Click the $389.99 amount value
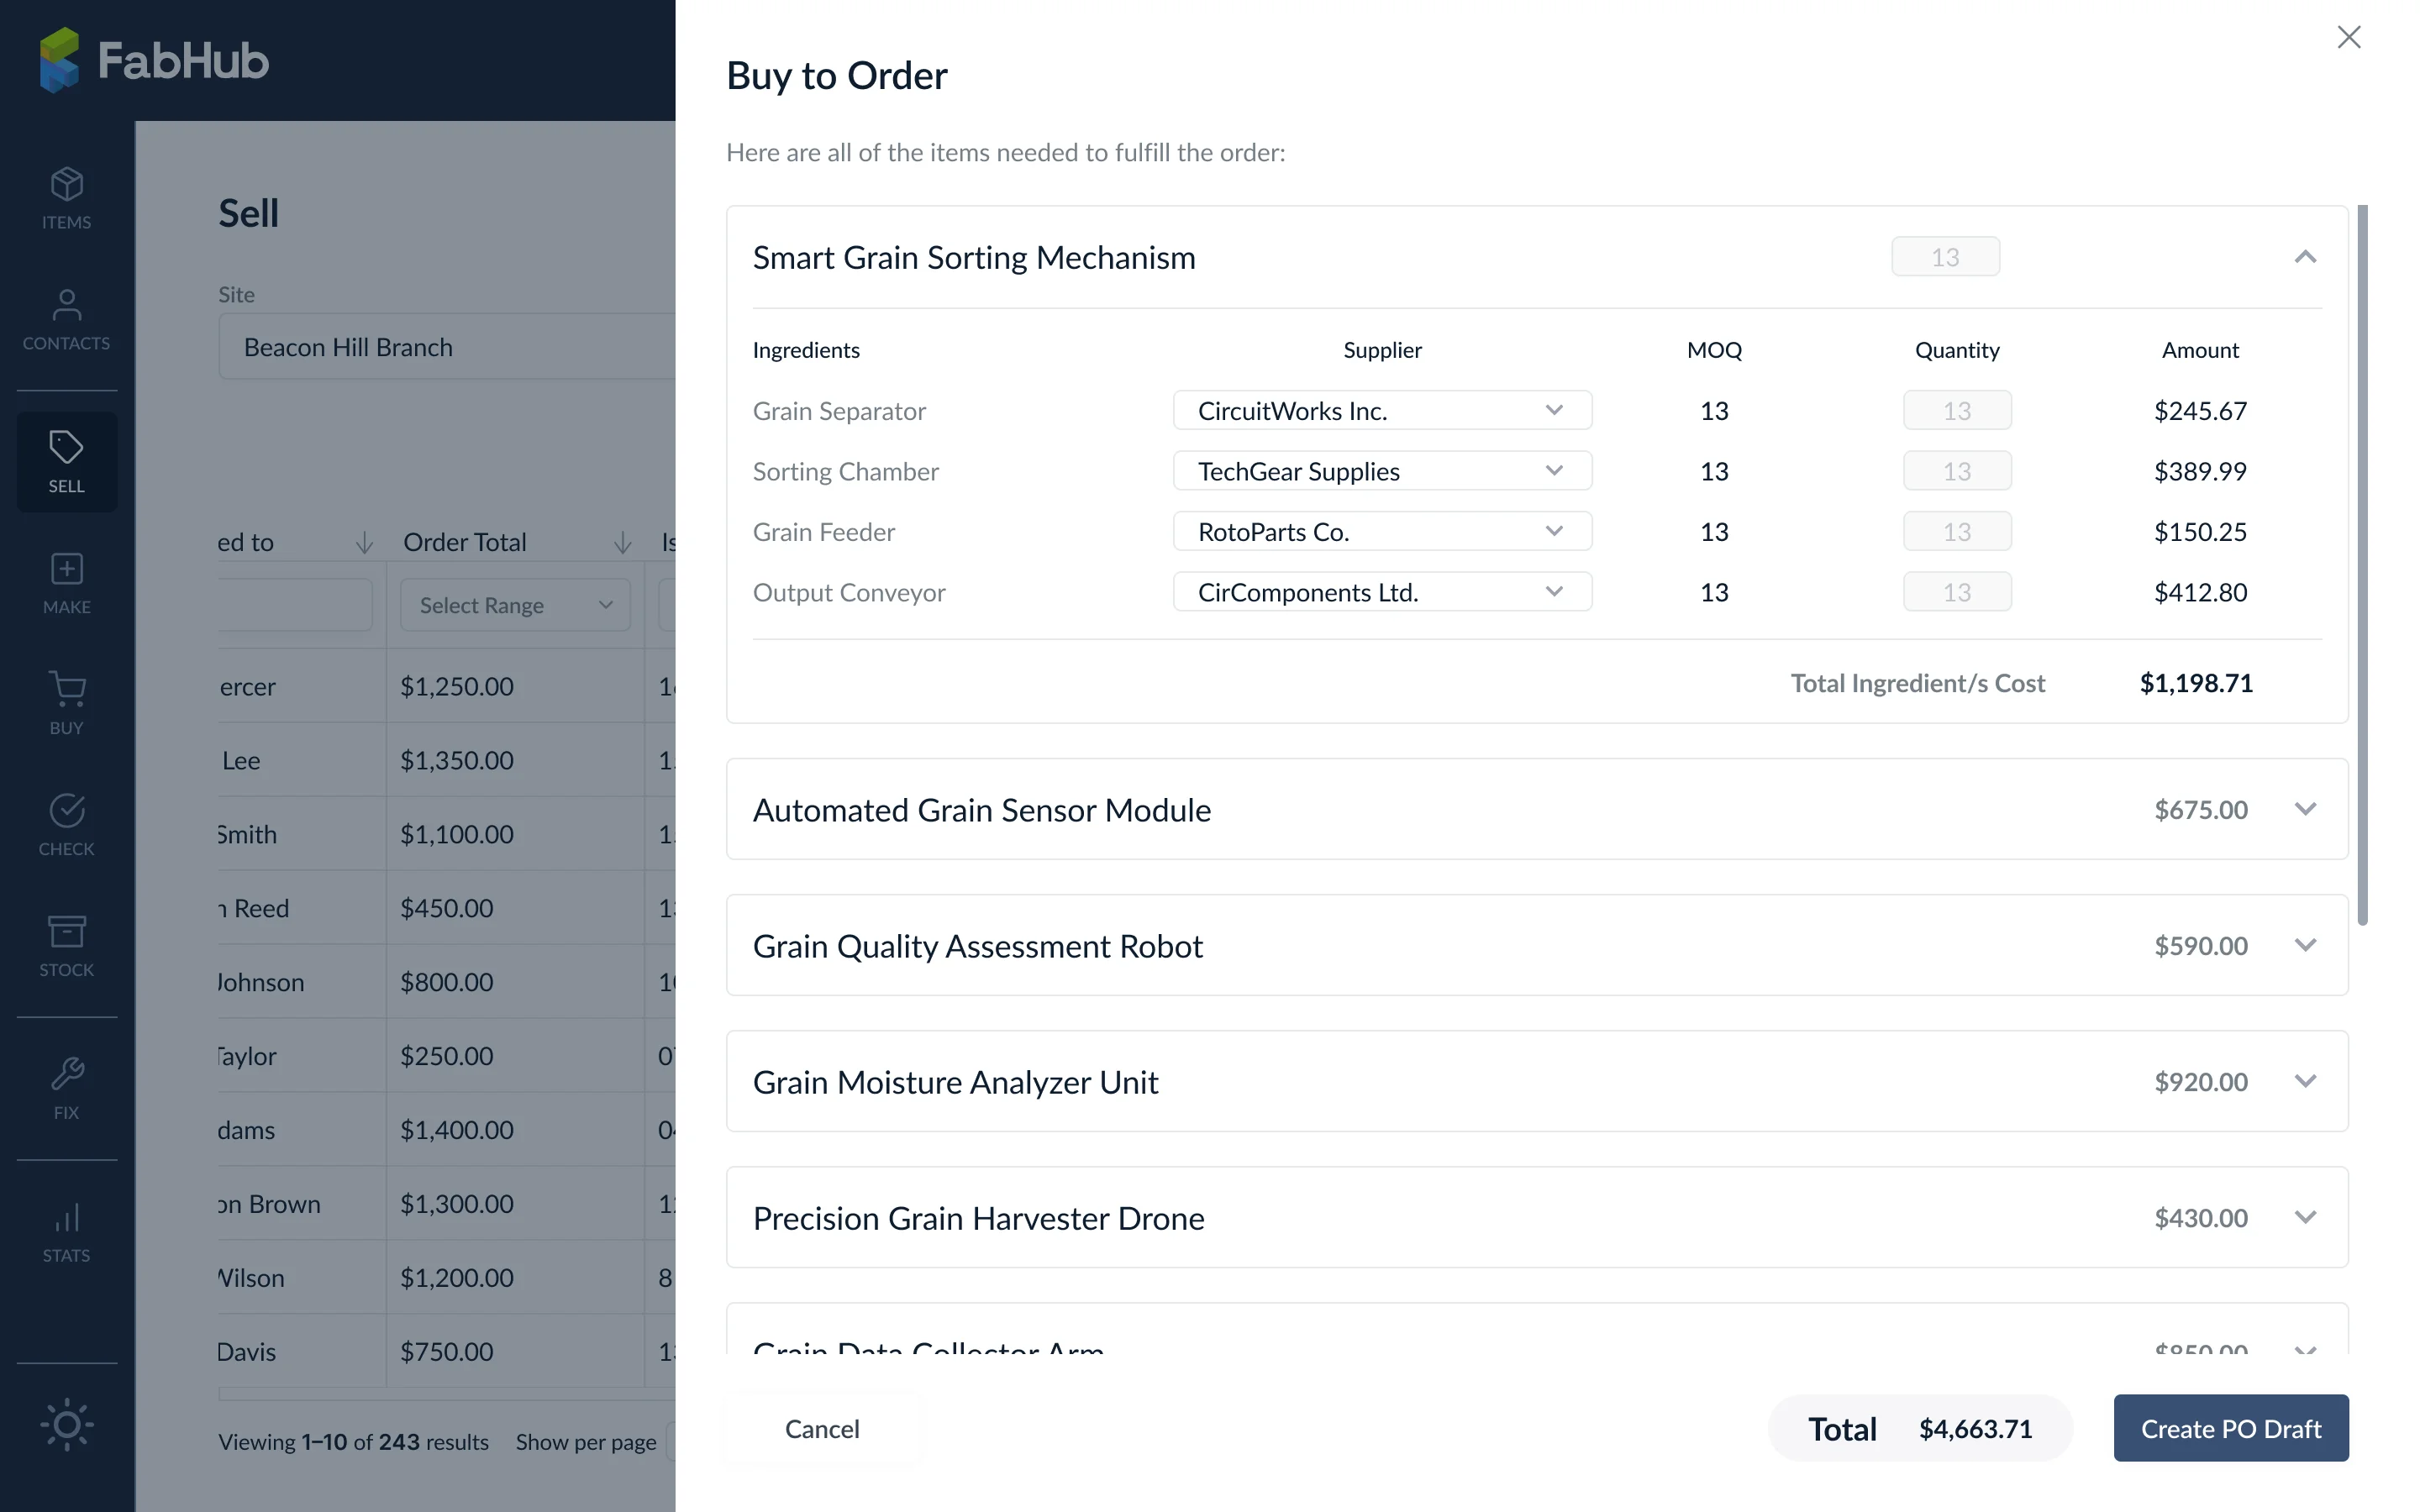 (2200, 471)
